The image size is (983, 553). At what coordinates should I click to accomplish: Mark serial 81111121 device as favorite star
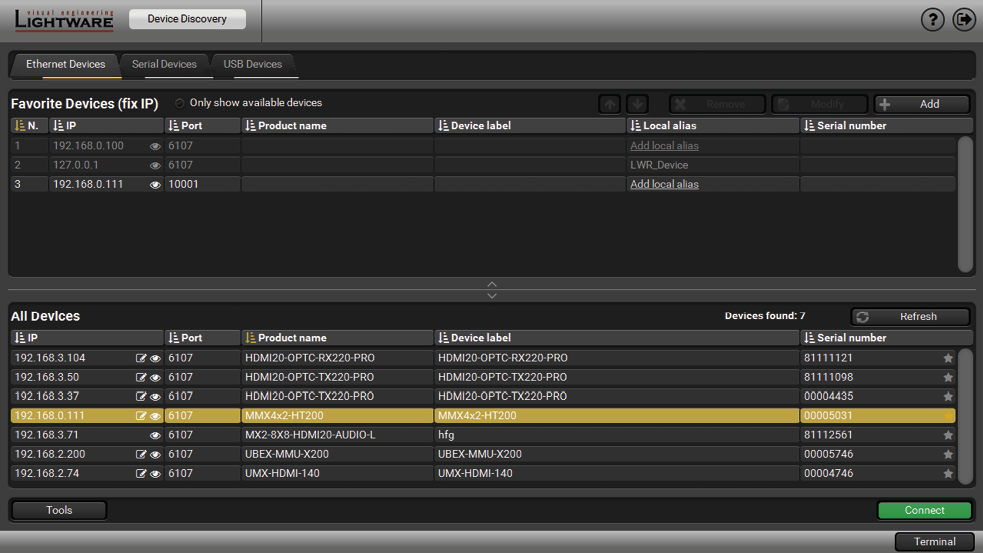(948, 358)
